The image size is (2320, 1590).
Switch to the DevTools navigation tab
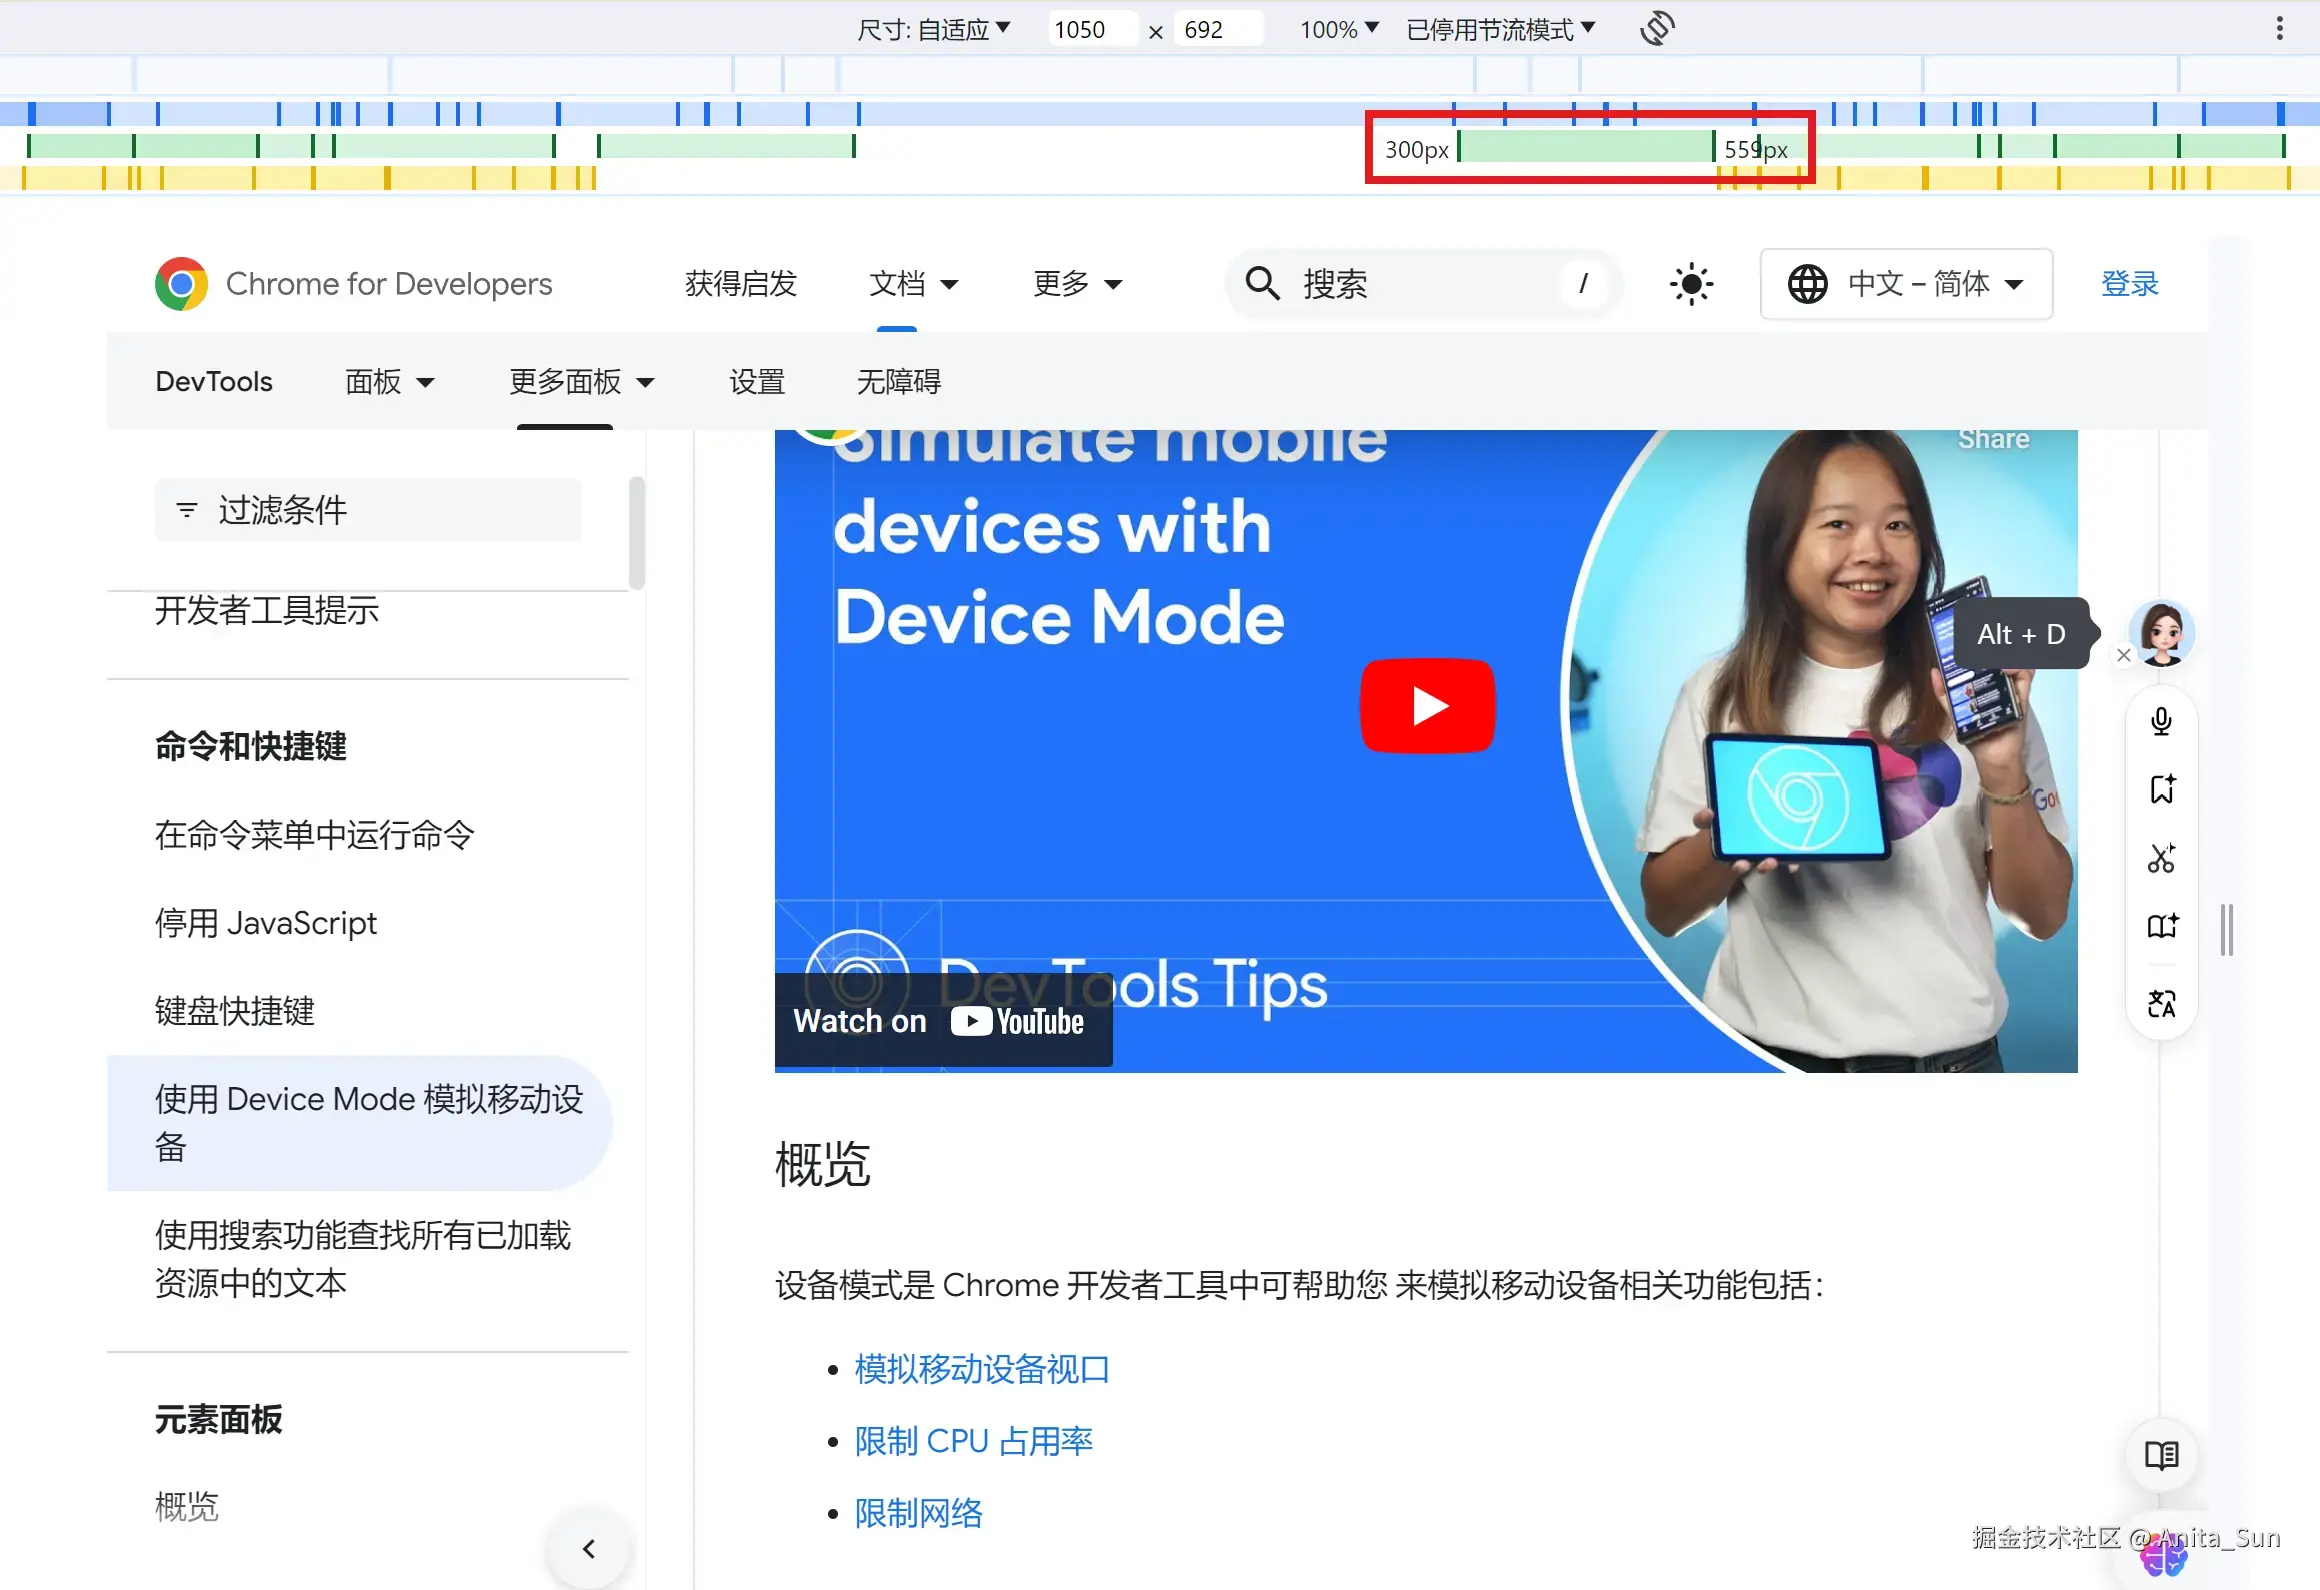click(x=213, y=381)
